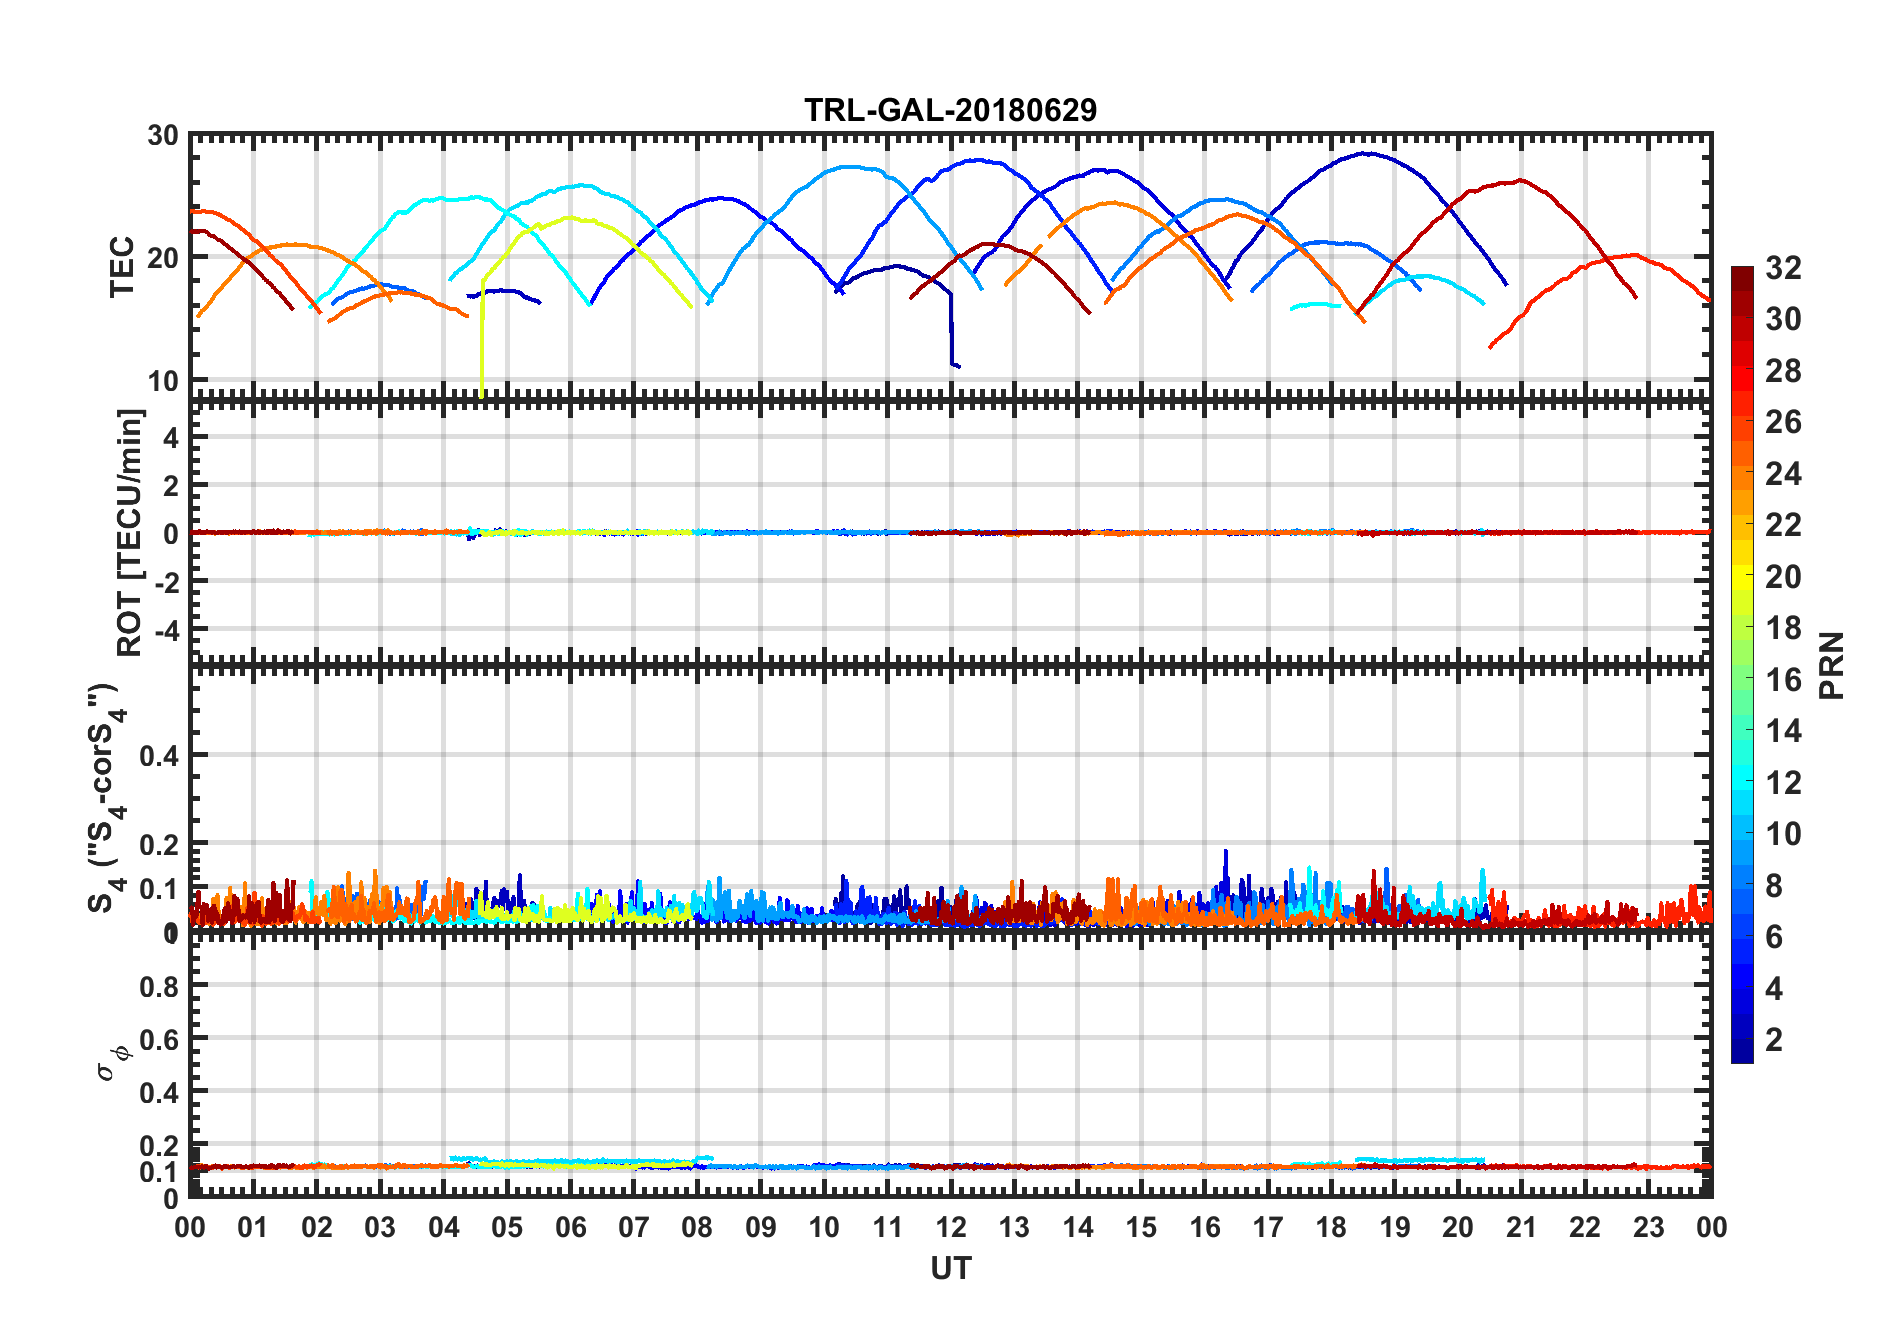Pick the dark blue band near PRN 2
The width and height of the screenshot is (1902, 1330).
(1742, 1040)
